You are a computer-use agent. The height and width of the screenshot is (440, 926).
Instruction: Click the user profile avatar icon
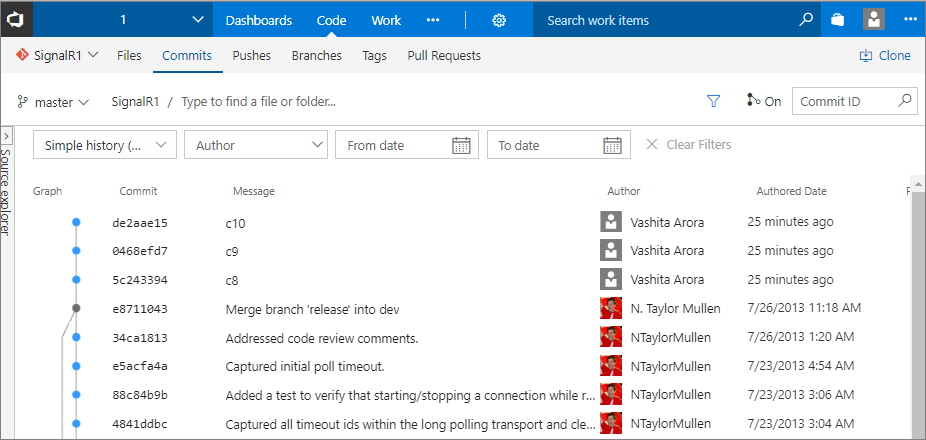pyautogui.click(x=874, y=20)
